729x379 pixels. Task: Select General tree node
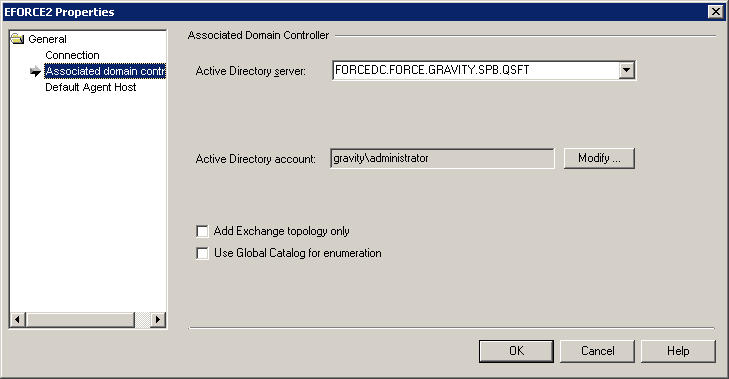(47, 39)
